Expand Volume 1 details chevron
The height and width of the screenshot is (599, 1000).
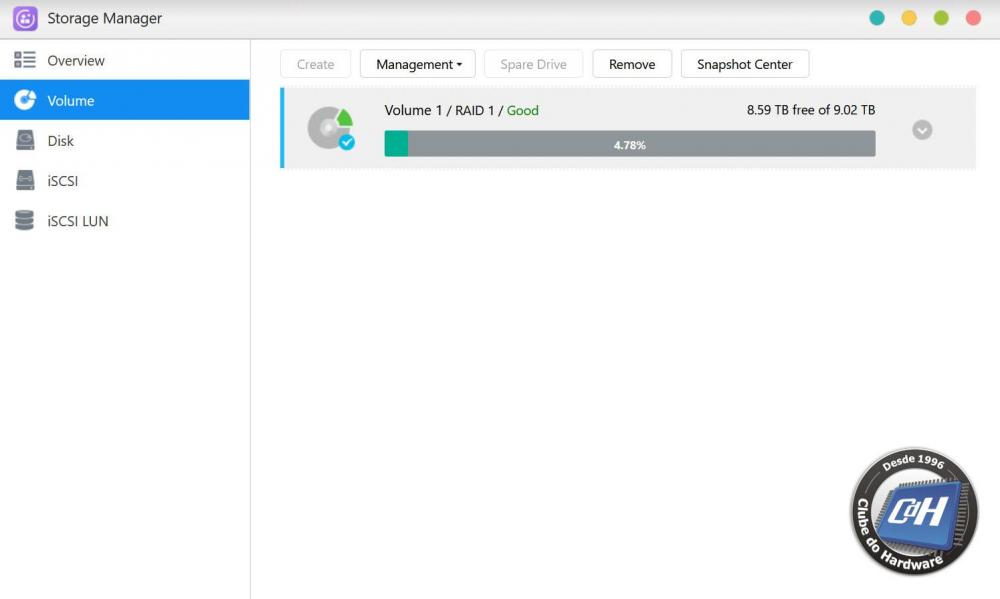pyautogui.click(x=922, y=130)
